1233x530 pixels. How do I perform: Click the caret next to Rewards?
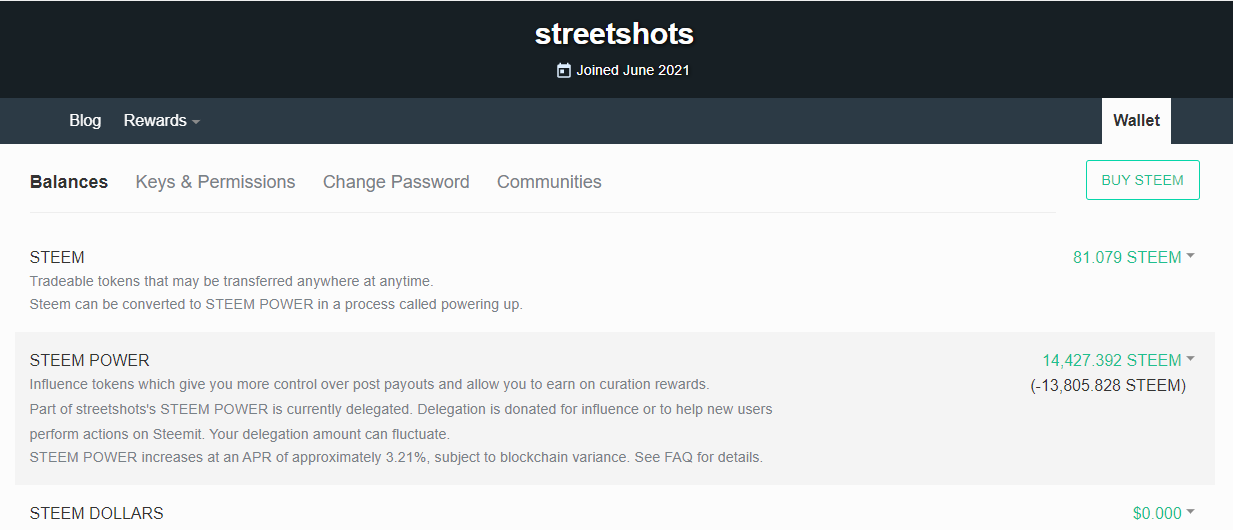click(196, 122)
